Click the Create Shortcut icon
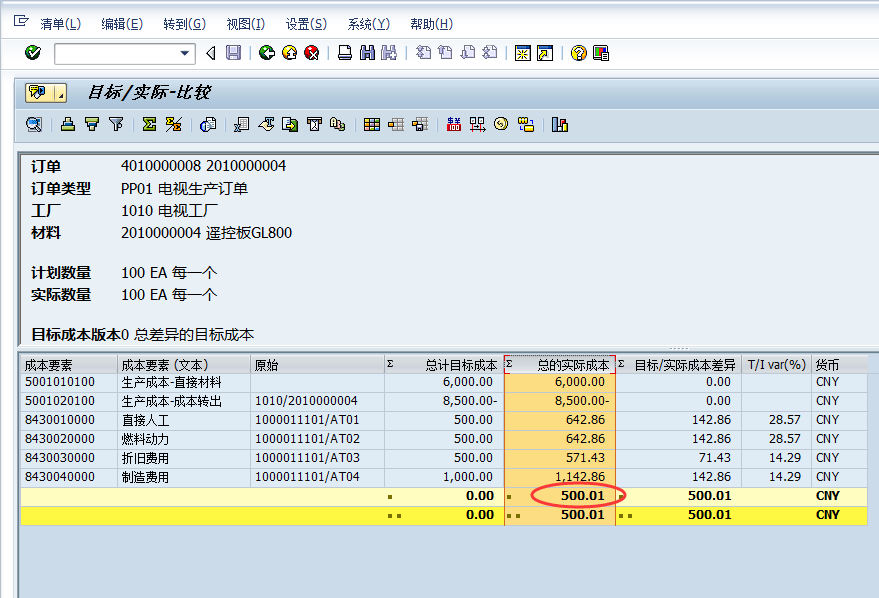Image resolution: width=879 pixels, height=598 pixels. coord(545,53)
